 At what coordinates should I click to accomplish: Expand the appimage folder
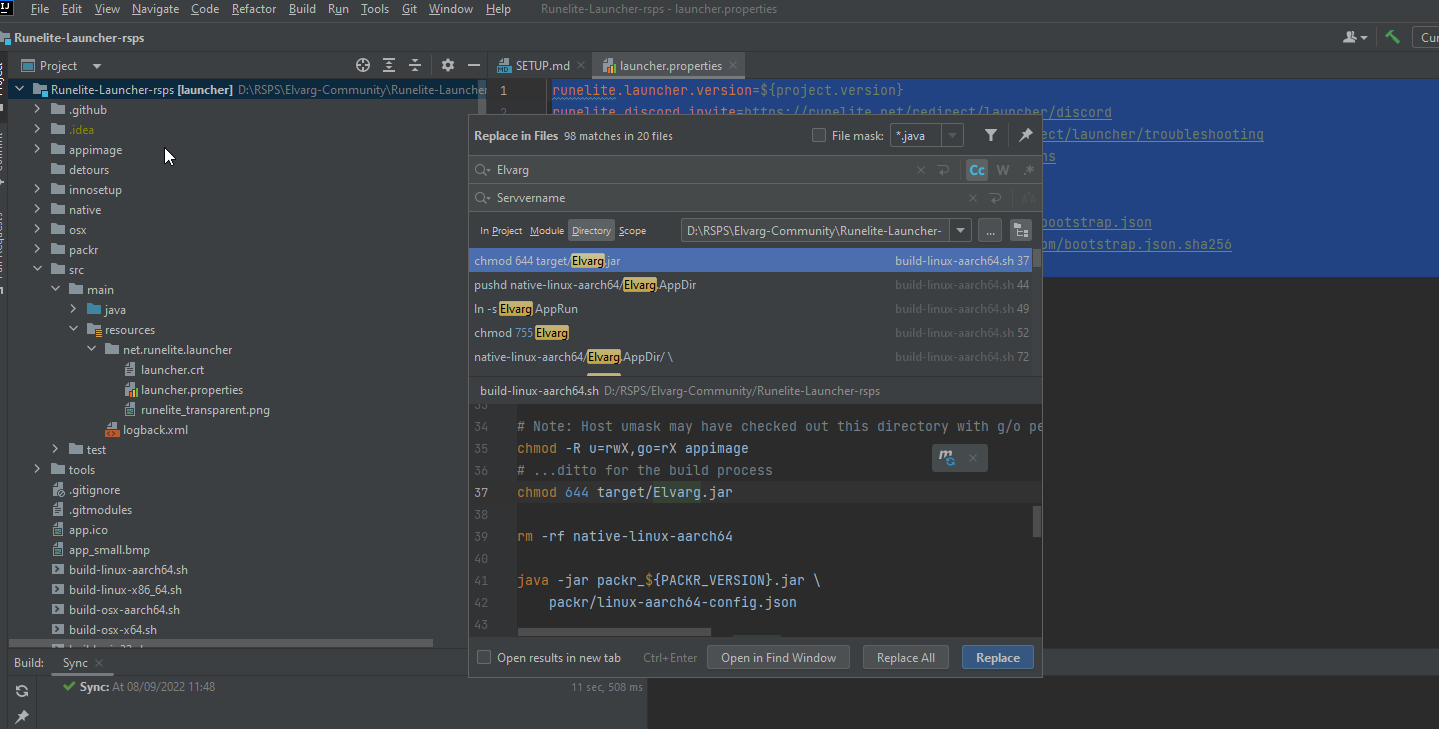[x=37, y=149]
